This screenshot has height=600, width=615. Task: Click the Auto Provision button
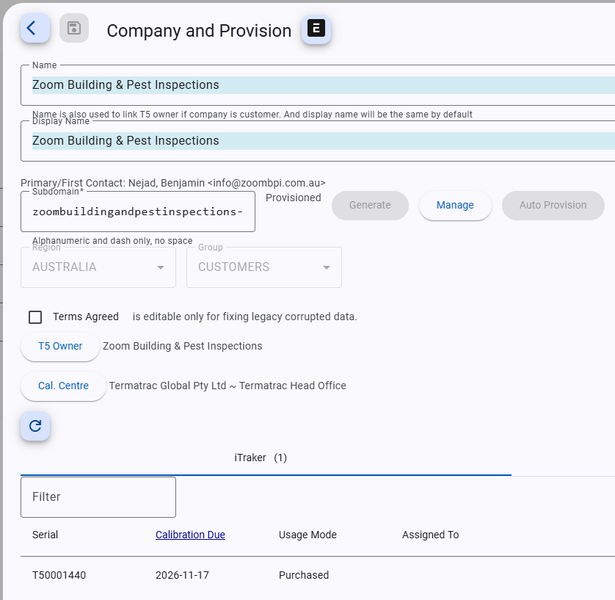click(553, 205)
